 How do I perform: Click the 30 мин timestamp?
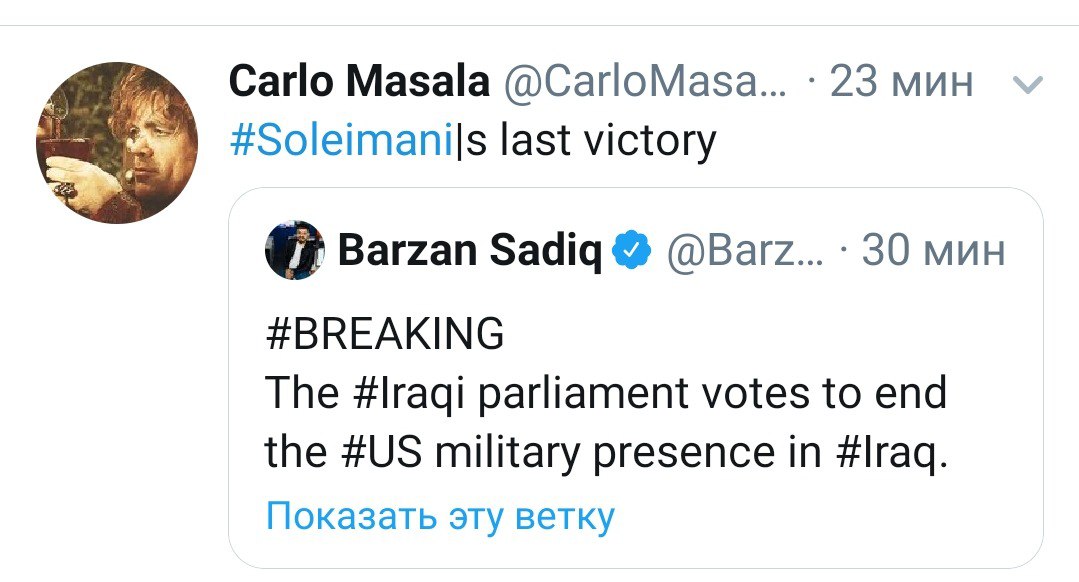point(933,251)
